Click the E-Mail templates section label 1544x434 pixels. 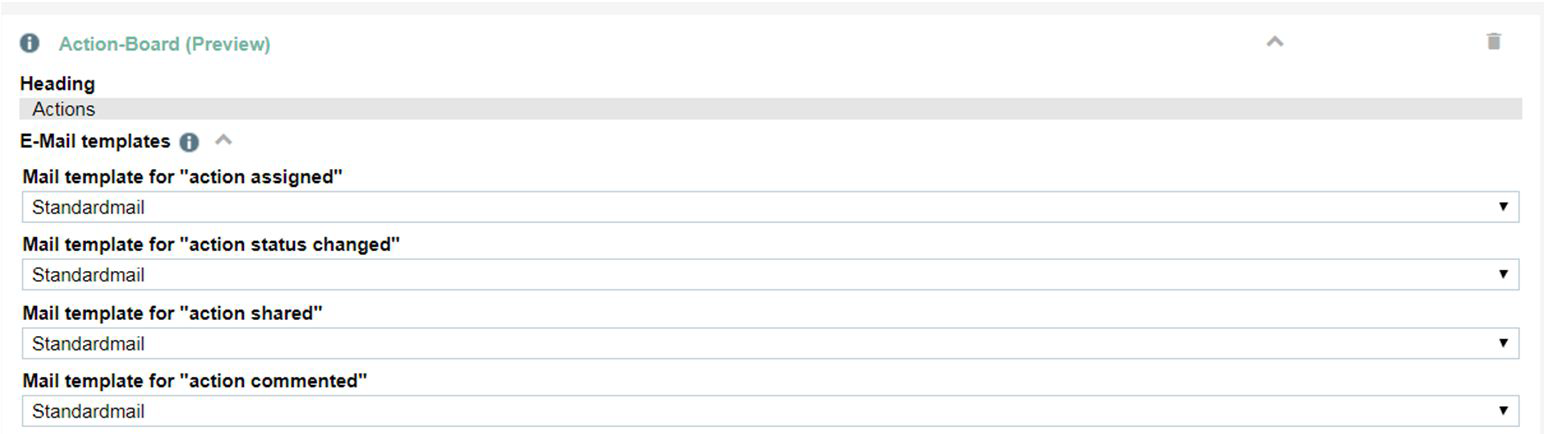coord(95,142)
